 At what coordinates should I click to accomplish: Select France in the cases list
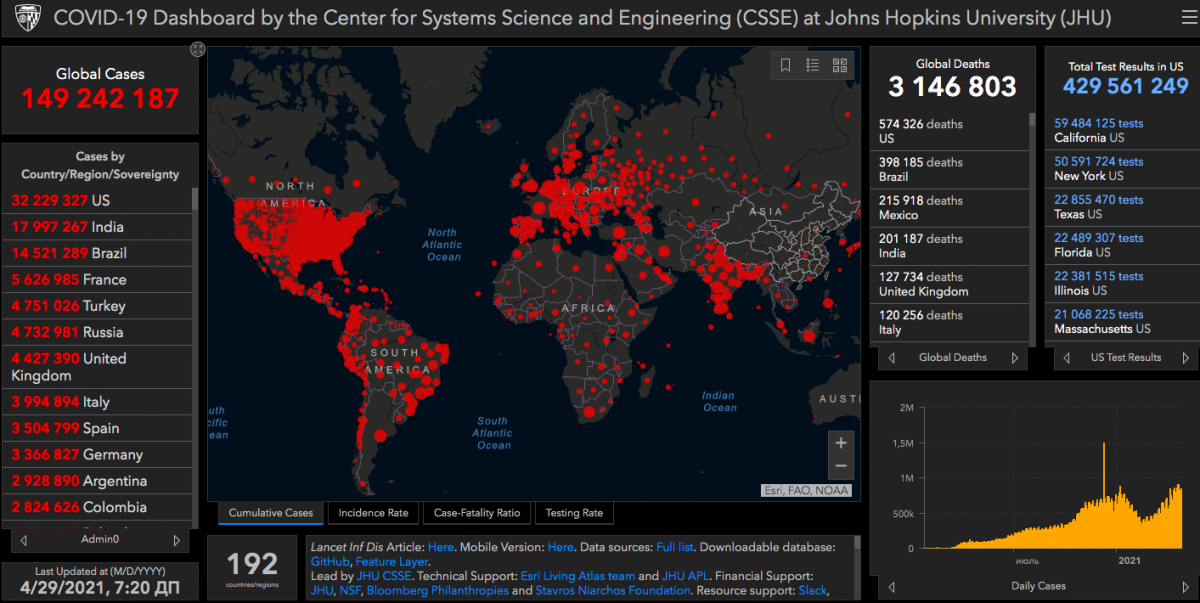(98, 279)
